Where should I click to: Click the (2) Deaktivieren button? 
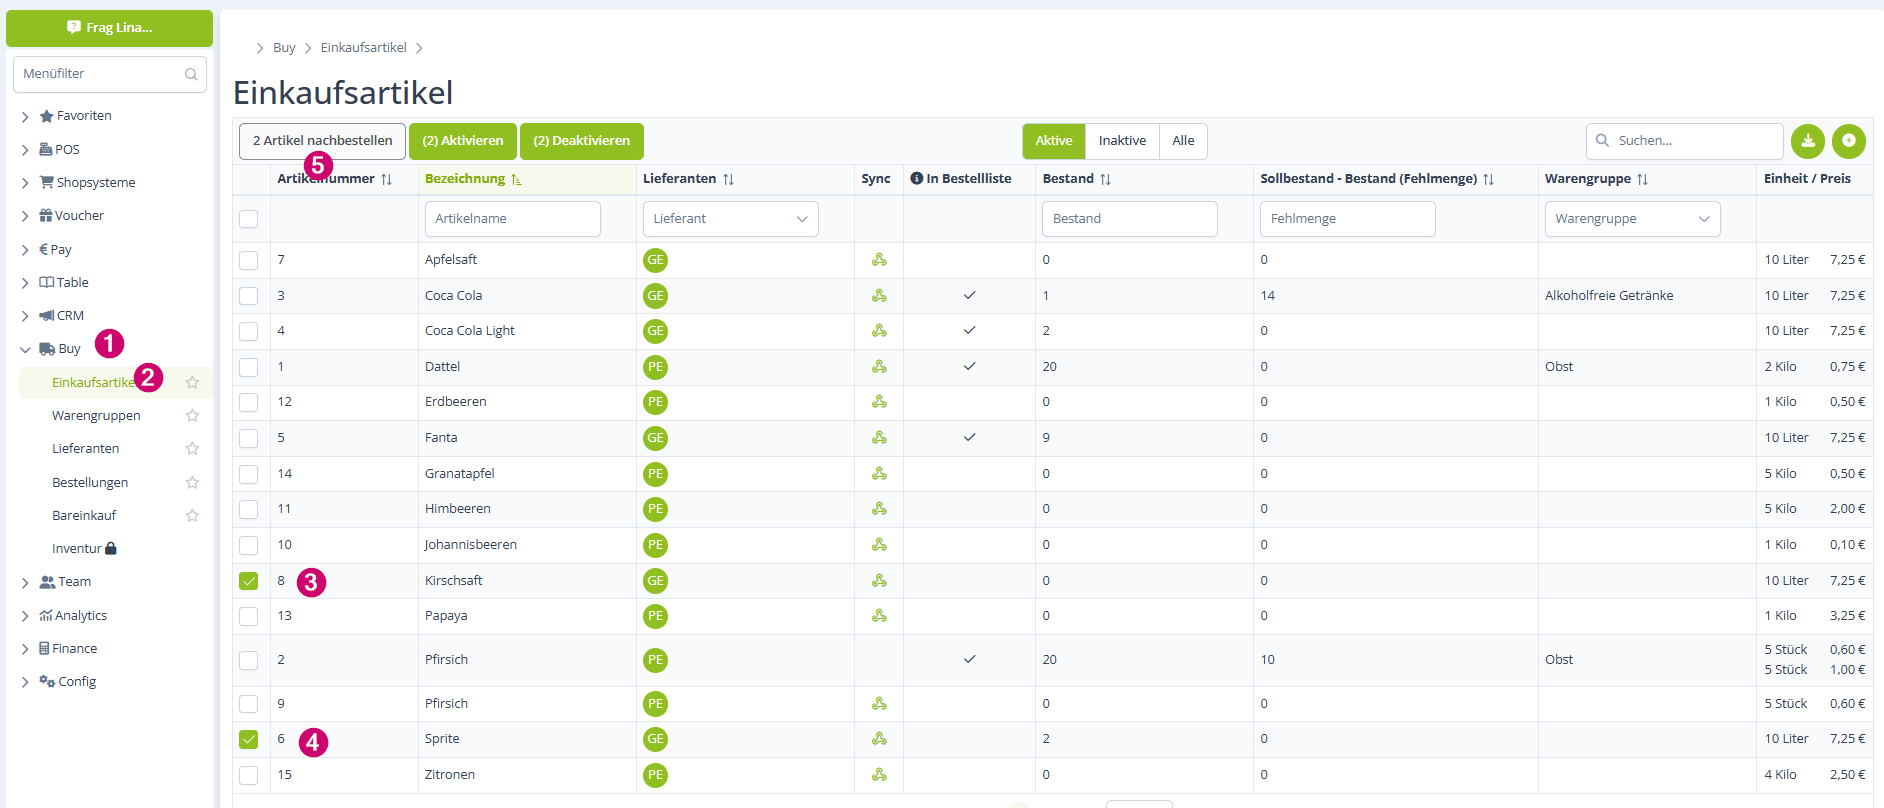[x=582, y=141]
